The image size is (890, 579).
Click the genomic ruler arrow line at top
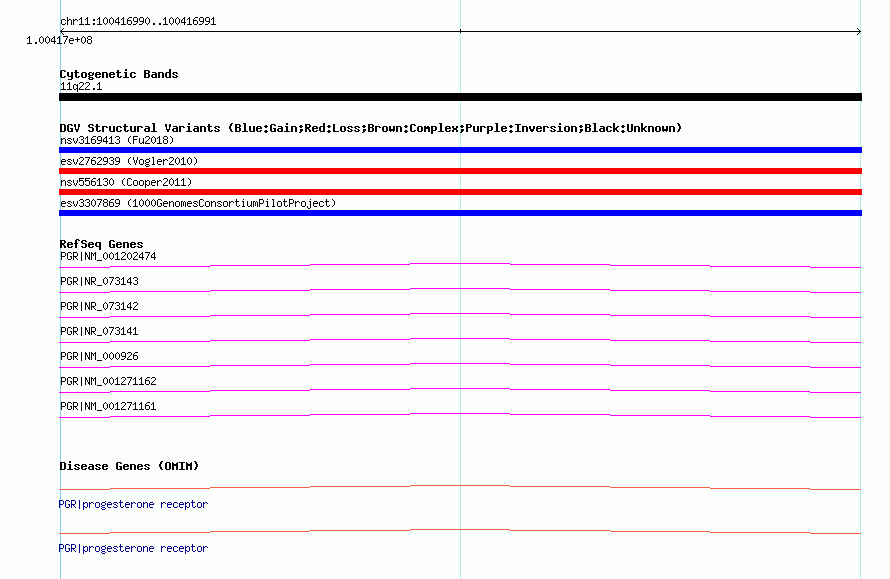[460, 31]
